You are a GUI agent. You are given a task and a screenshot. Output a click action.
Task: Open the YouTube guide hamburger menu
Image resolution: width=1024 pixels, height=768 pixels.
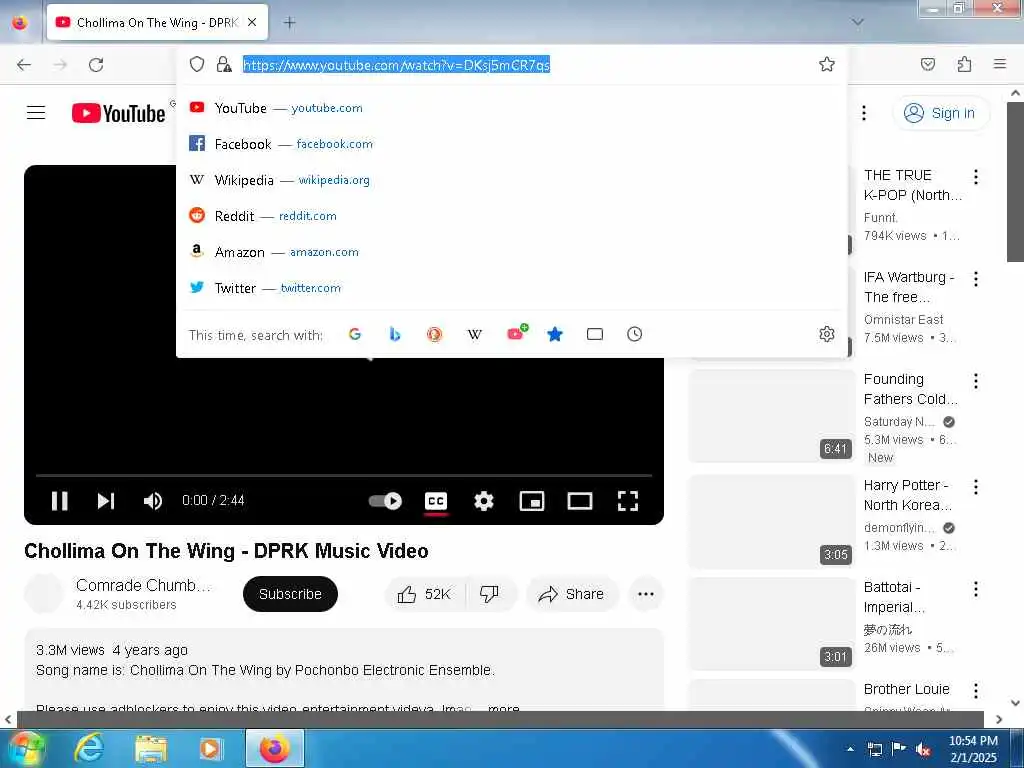click(x=36, y=113)
